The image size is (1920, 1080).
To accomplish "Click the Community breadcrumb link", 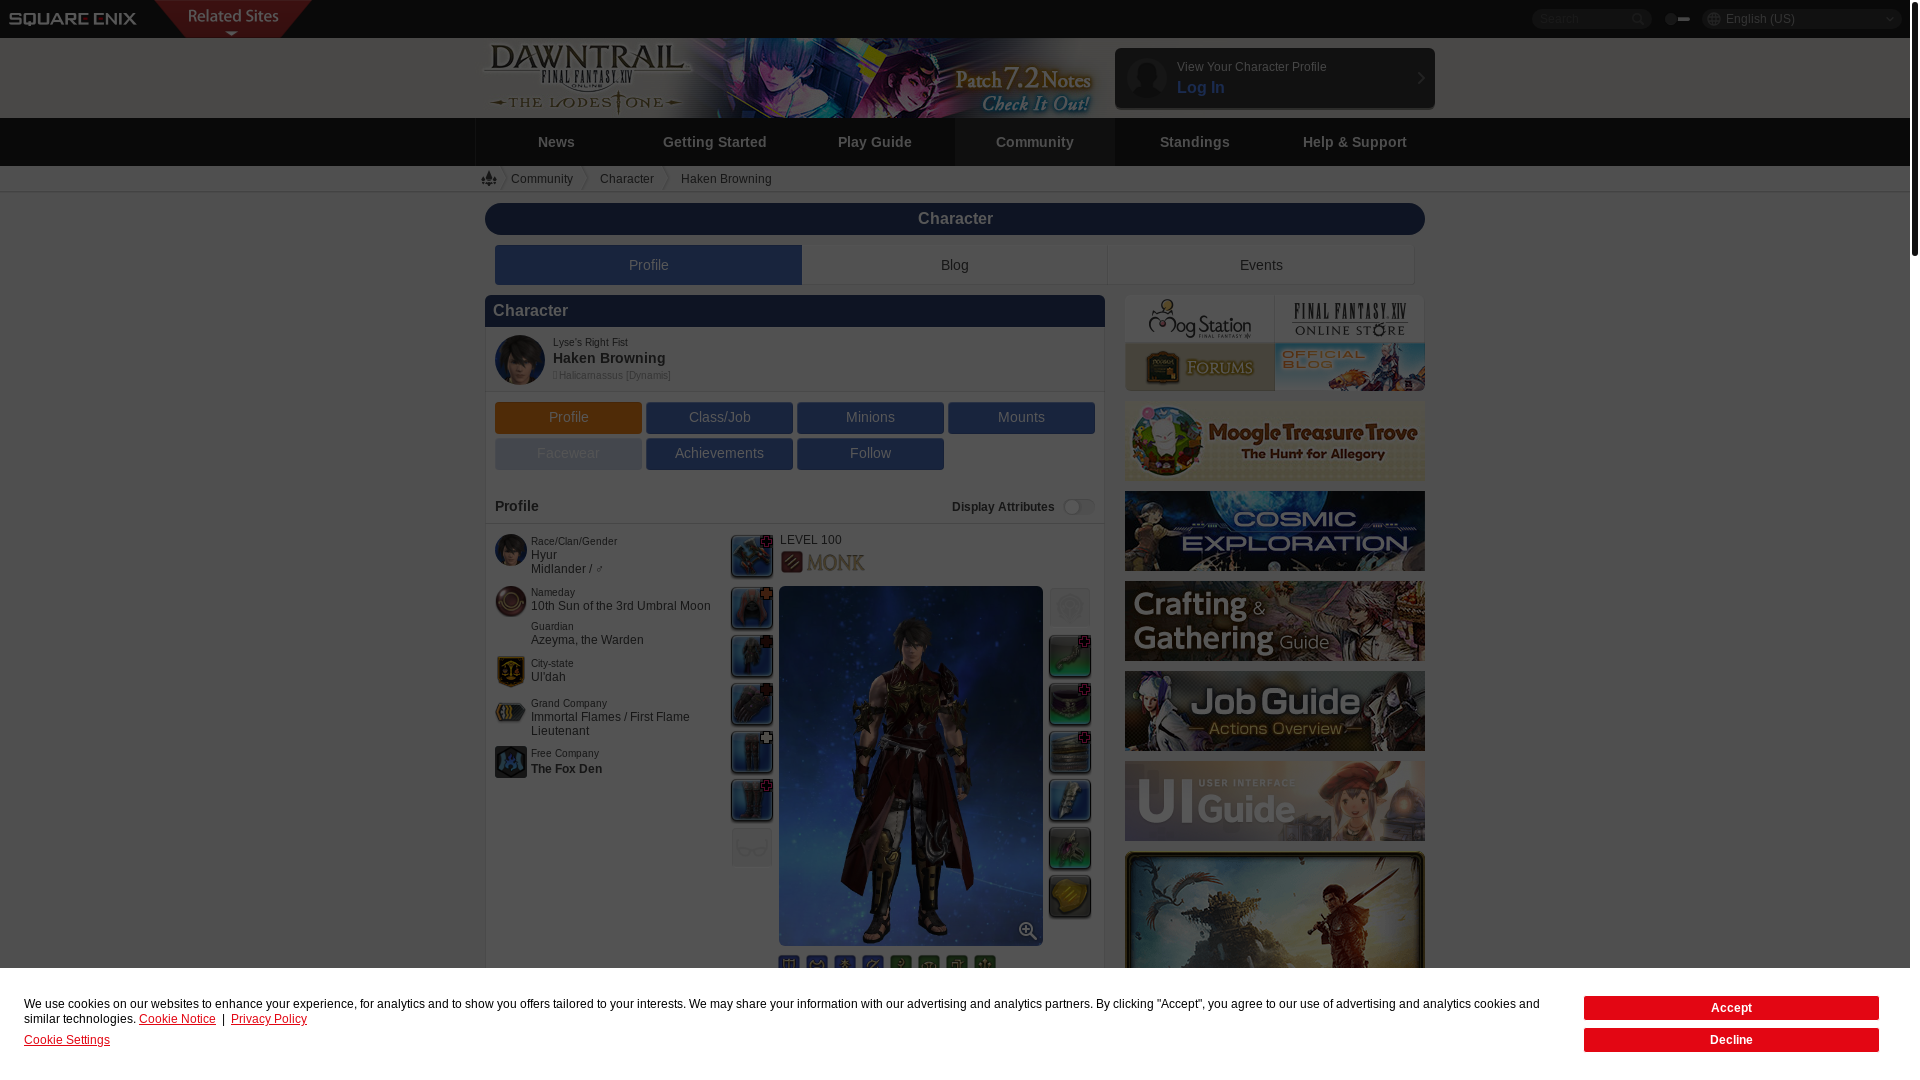I will coord(542,179).
